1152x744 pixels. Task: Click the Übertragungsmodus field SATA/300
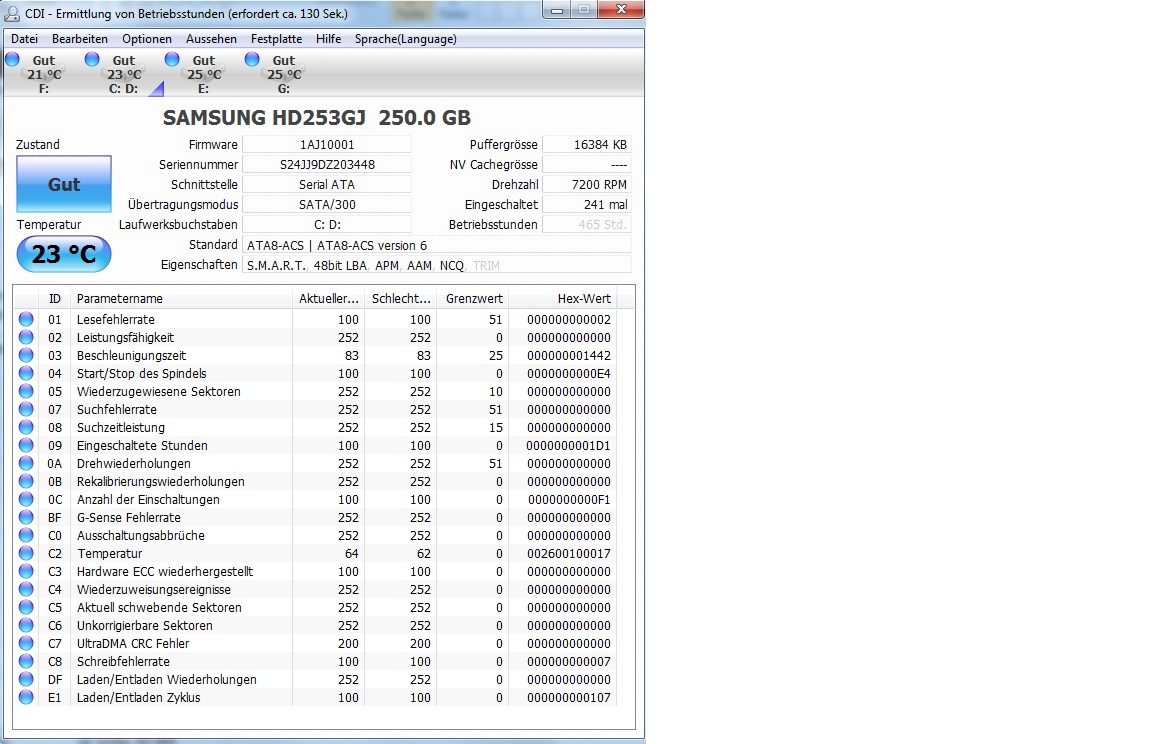pos(327,204)
